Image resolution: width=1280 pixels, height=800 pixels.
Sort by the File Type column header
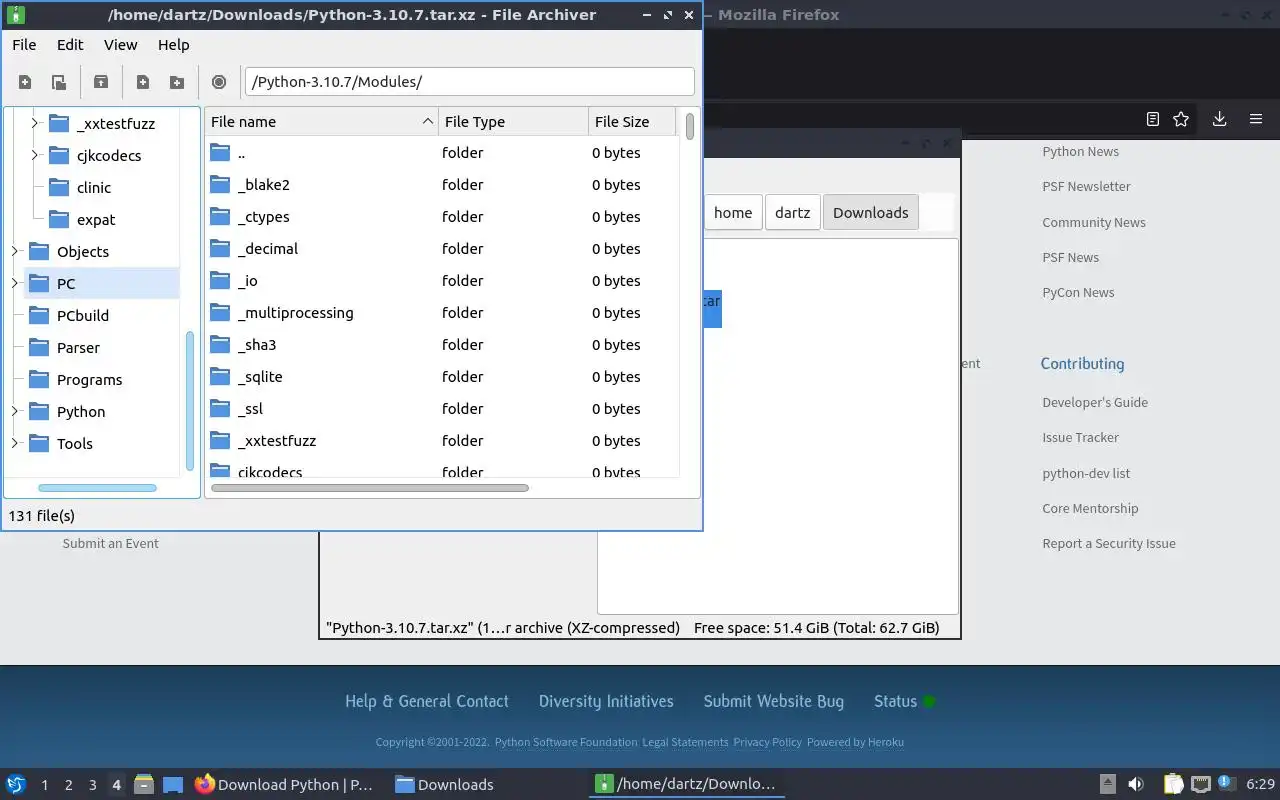pos(513,122)
